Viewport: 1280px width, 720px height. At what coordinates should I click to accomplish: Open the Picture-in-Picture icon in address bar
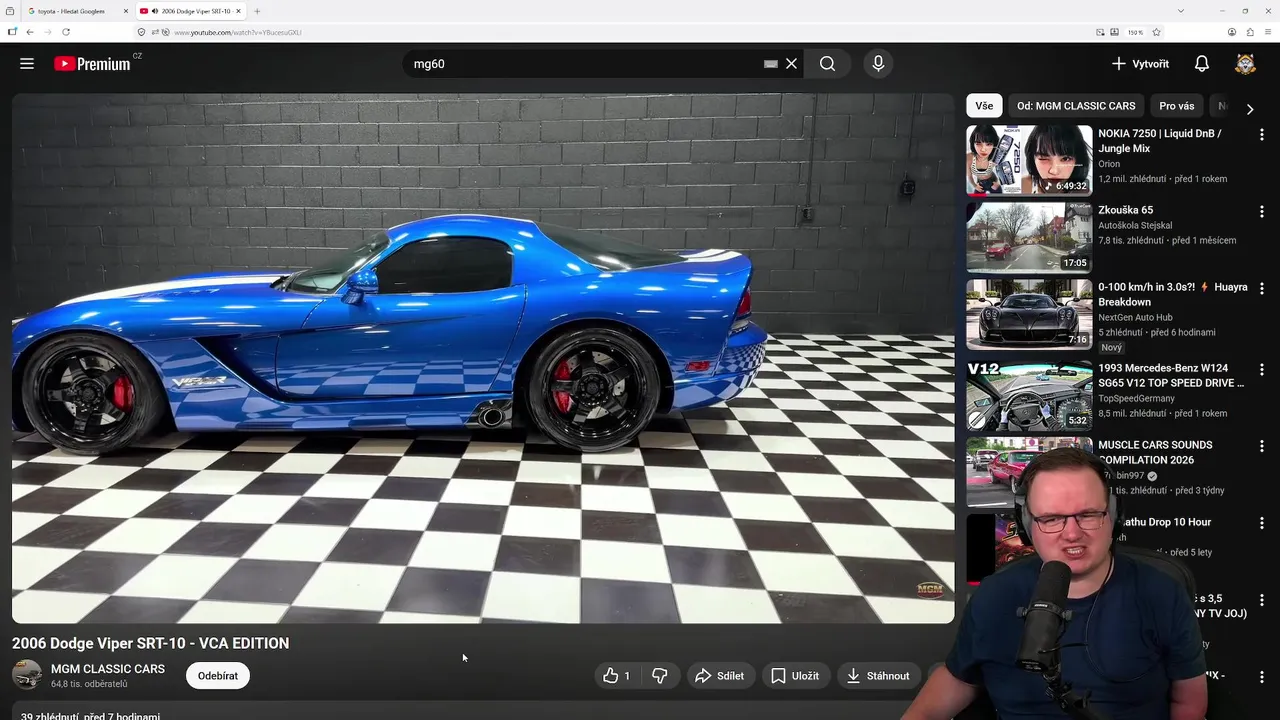(x=1101, y=32)
